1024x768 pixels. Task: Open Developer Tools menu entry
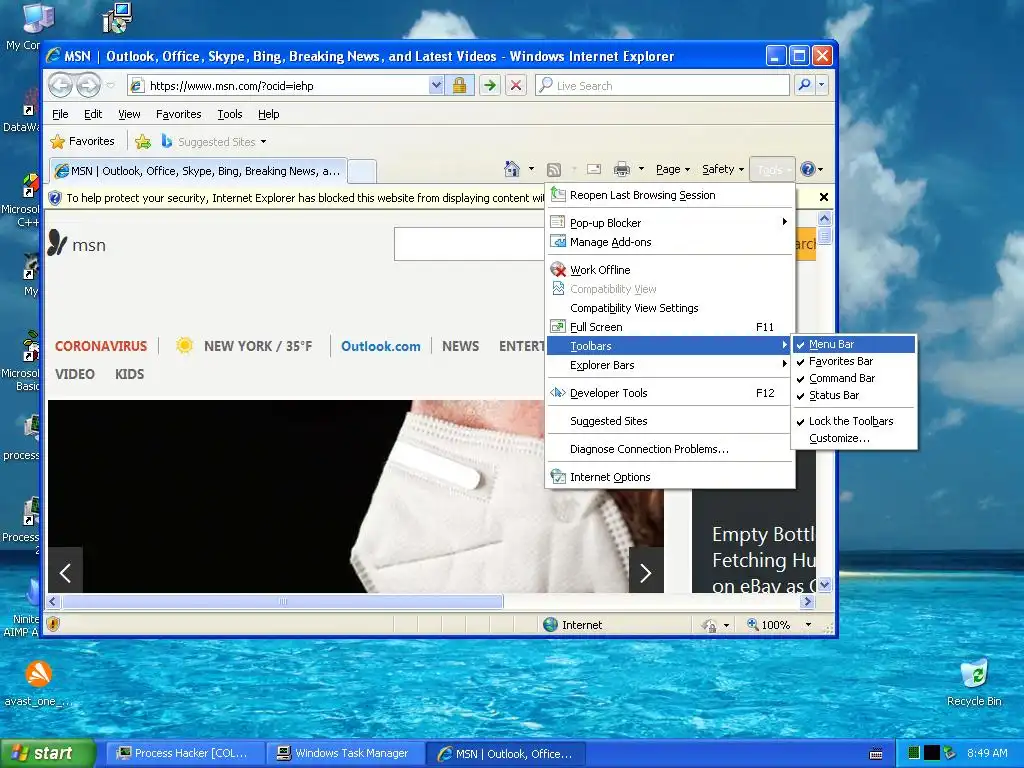(669, 393)
